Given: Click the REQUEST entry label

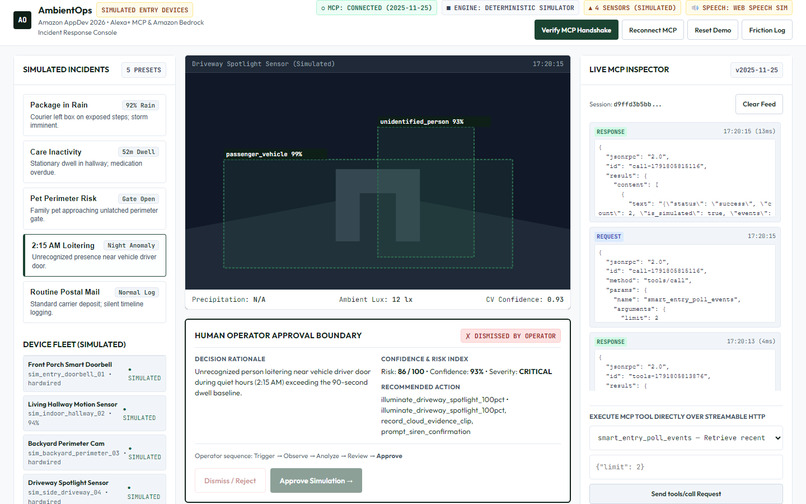Looking at the screenshot, I should tap(609, 237).
